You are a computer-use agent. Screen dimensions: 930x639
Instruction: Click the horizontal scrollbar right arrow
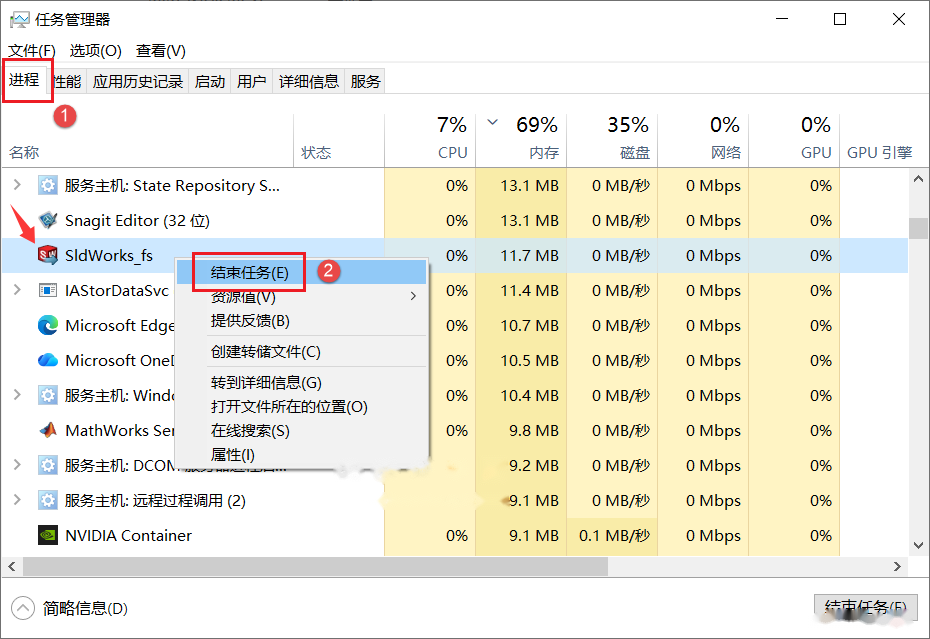[x=897, y=567]
